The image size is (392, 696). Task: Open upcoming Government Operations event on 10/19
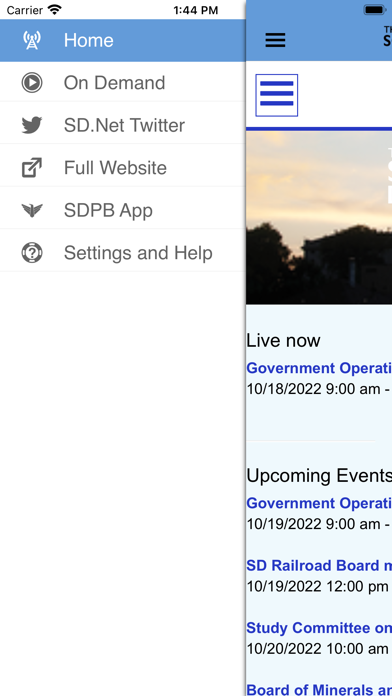click(319, 503)
